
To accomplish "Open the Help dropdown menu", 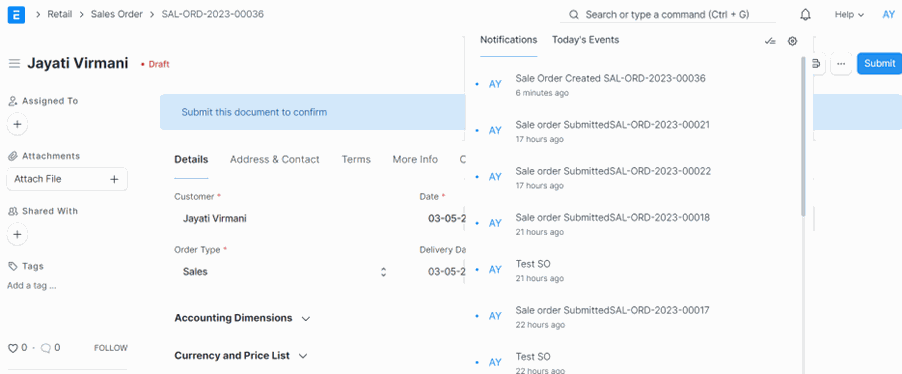I will pyautogui.click(x=849, y=14).
